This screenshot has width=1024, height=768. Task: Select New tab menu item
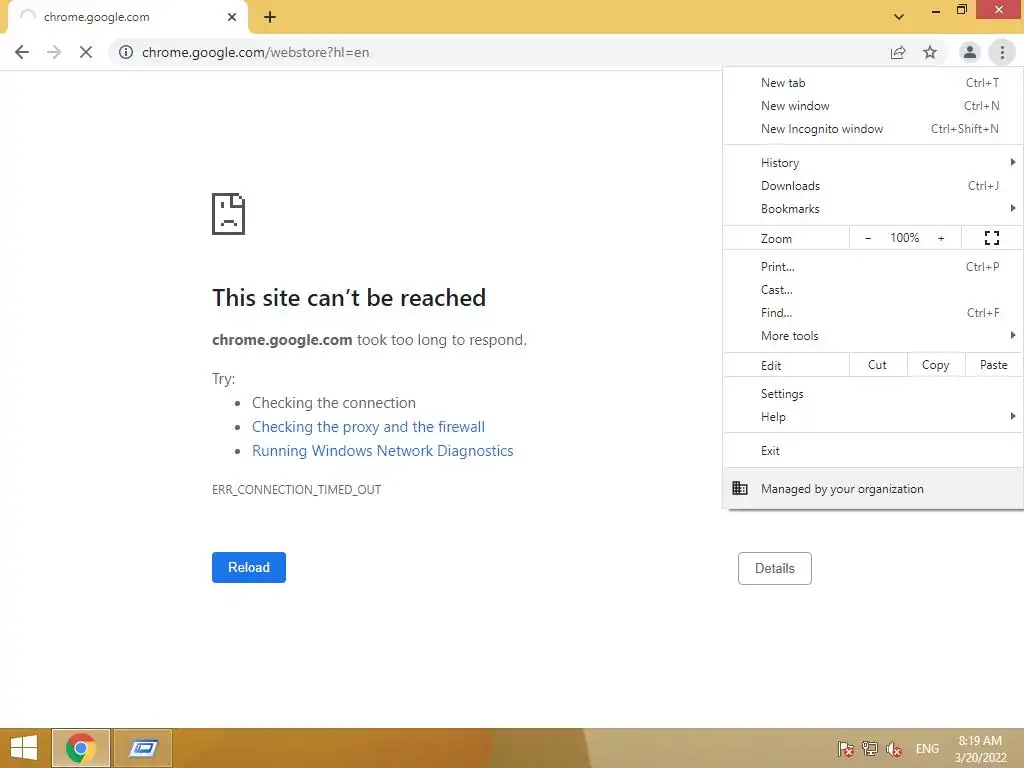(x=873, y=83)
